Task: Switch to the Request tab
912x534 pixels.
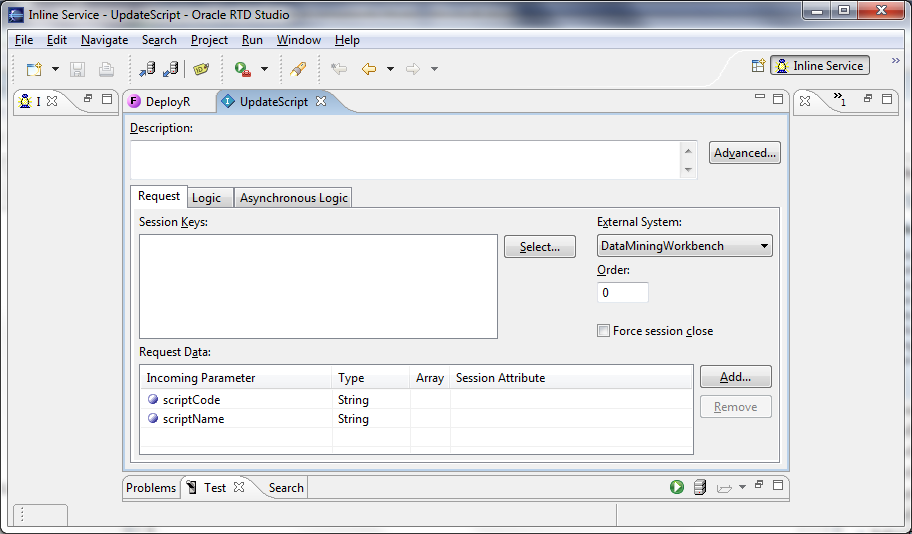Action: point(159,197)
